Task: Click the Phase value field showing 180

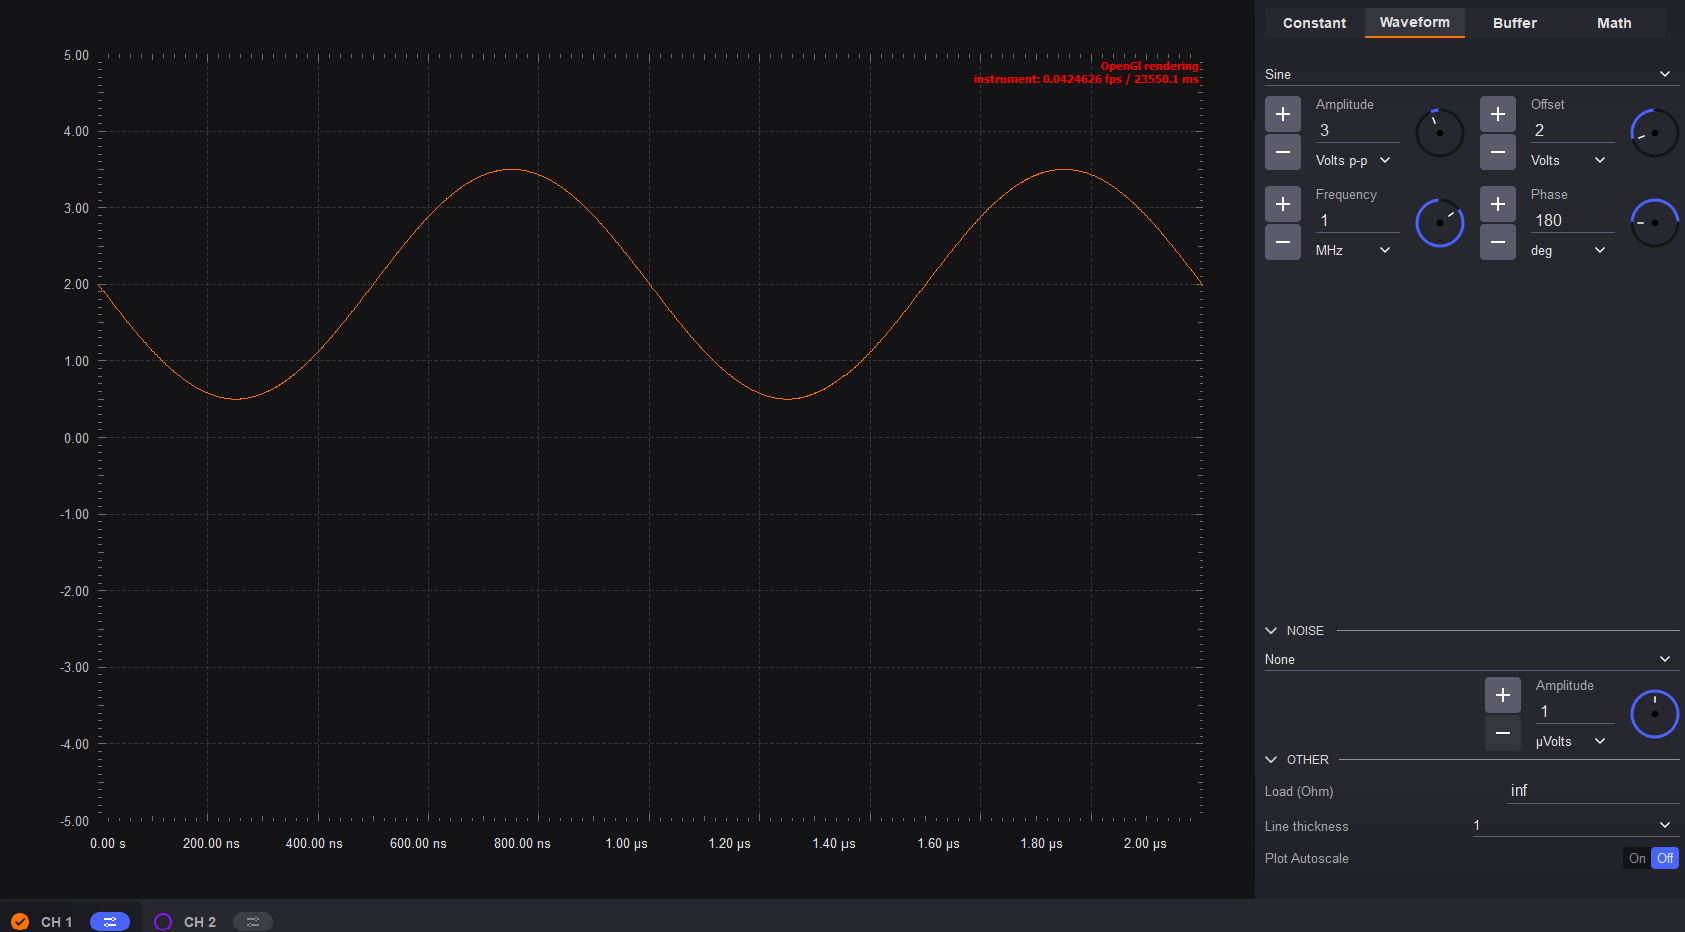Action: pyautogui.click(x=1572, y=220)
